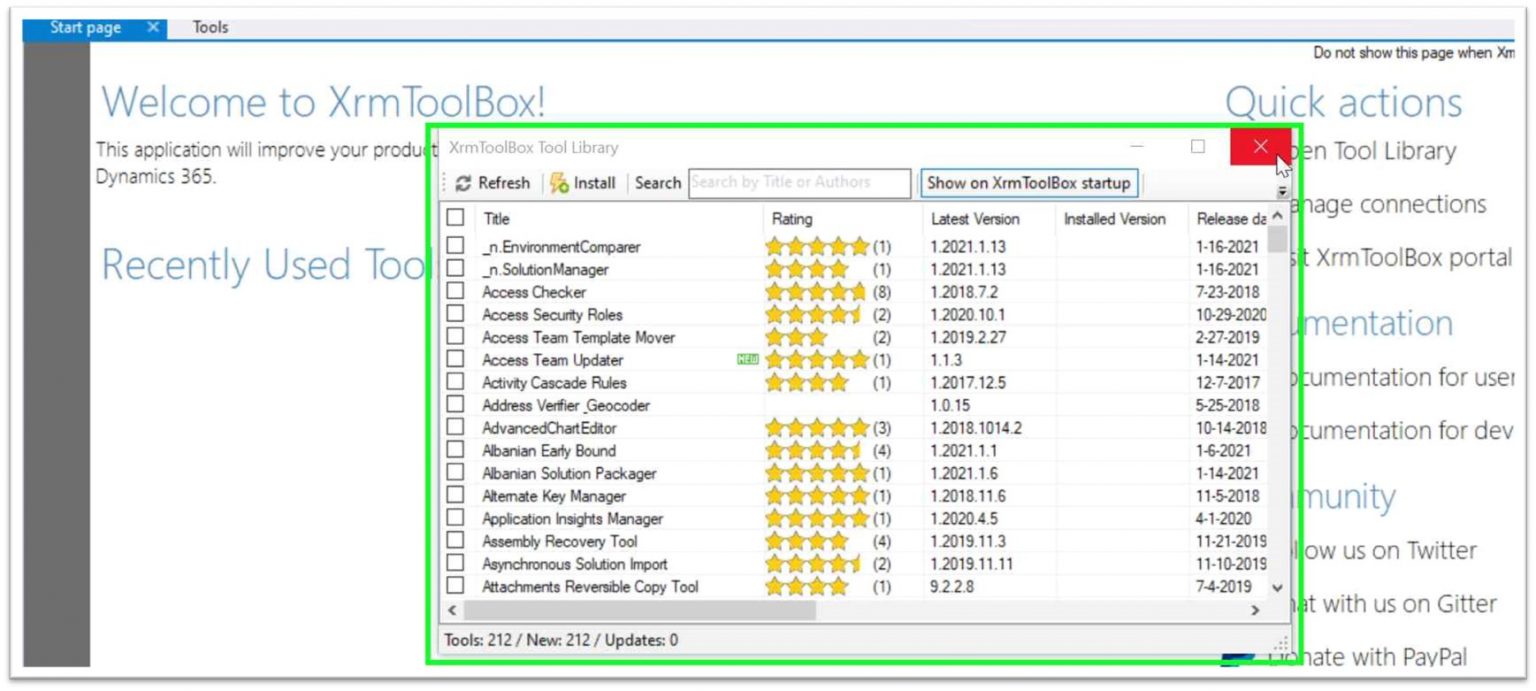
Task: Check the _n.SolutionManager checkbox
Action: coord(456,269)
